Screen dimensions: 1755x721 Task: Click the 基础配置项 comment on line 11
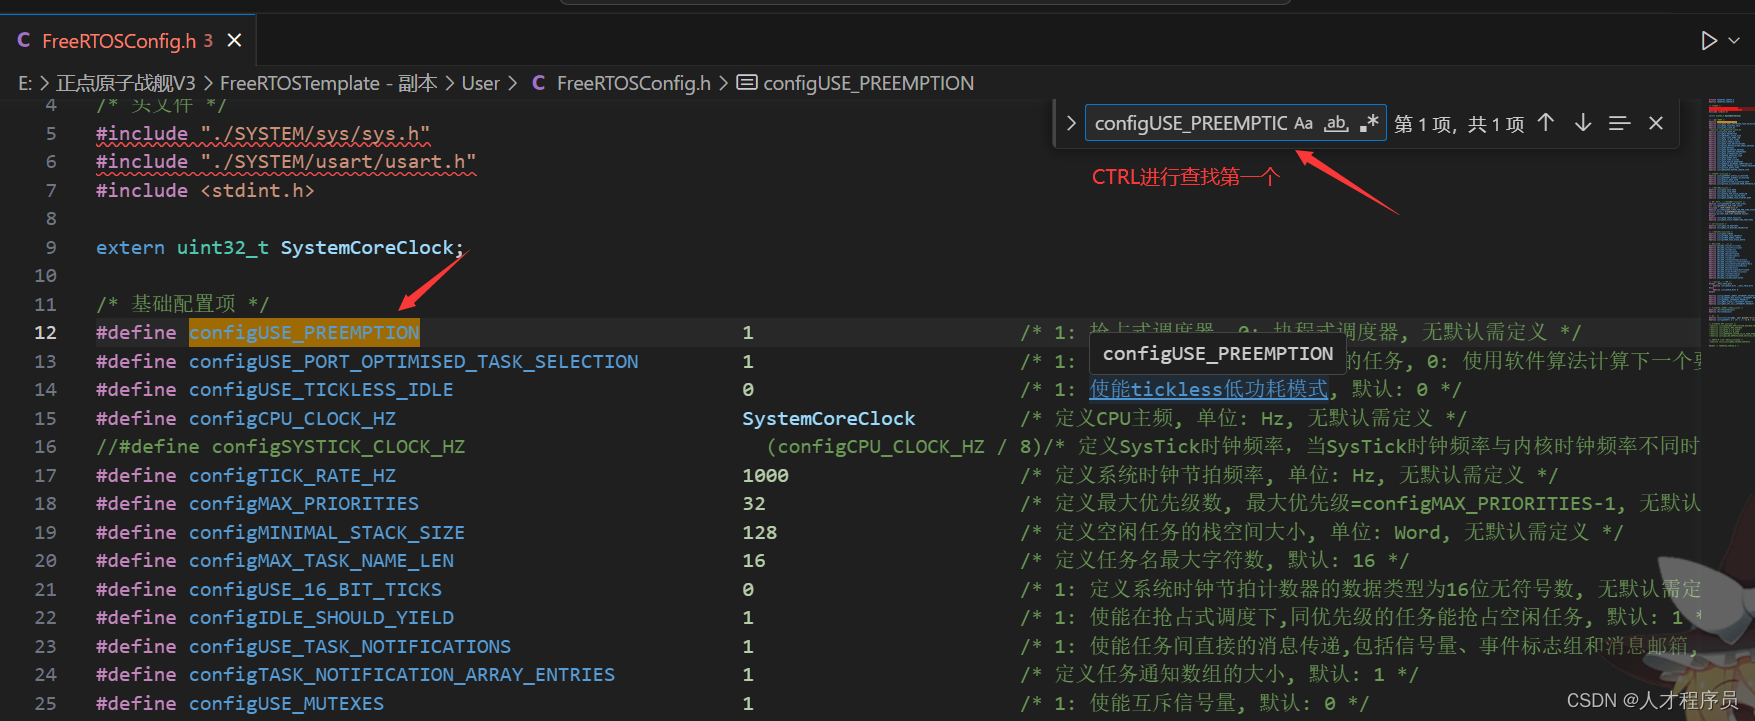[x=183, y=303]
